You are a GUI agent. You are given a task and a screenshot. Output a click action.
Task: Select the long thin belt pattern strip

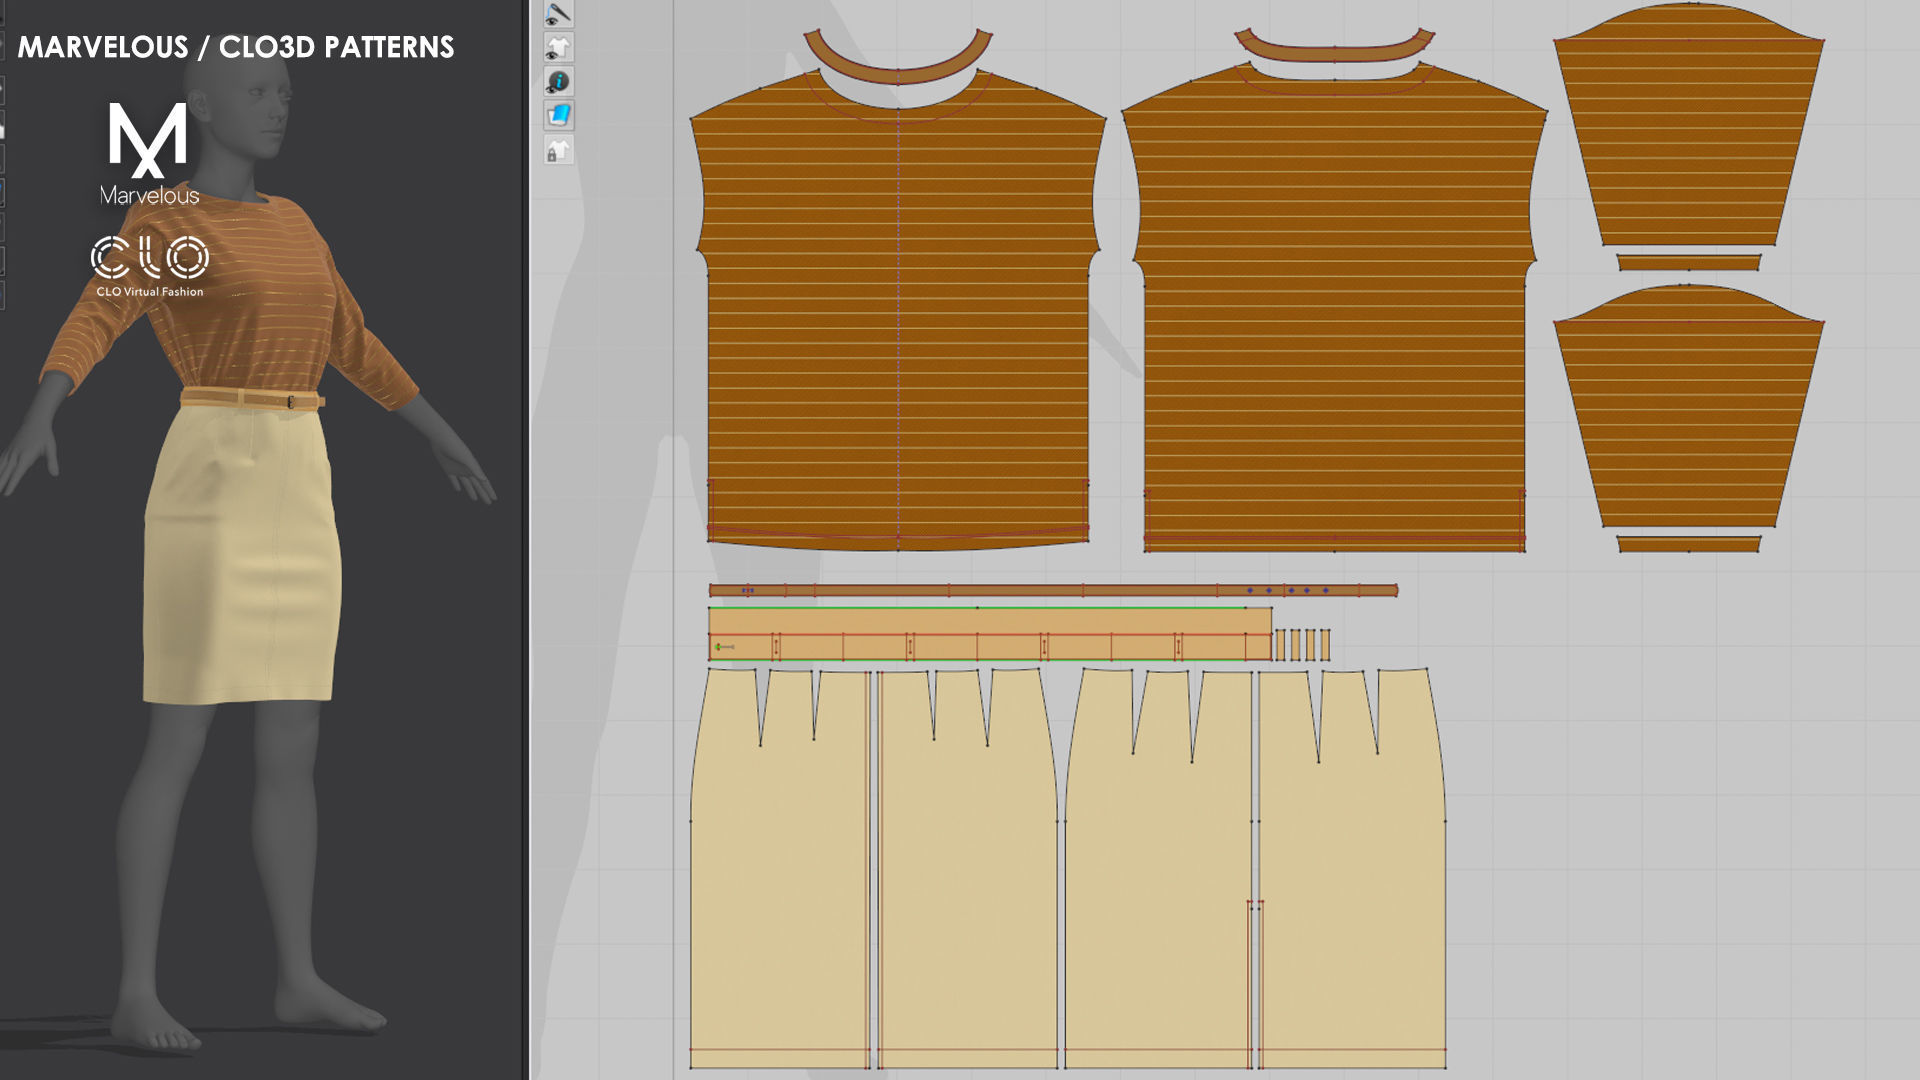click(x=1053, y=591)
